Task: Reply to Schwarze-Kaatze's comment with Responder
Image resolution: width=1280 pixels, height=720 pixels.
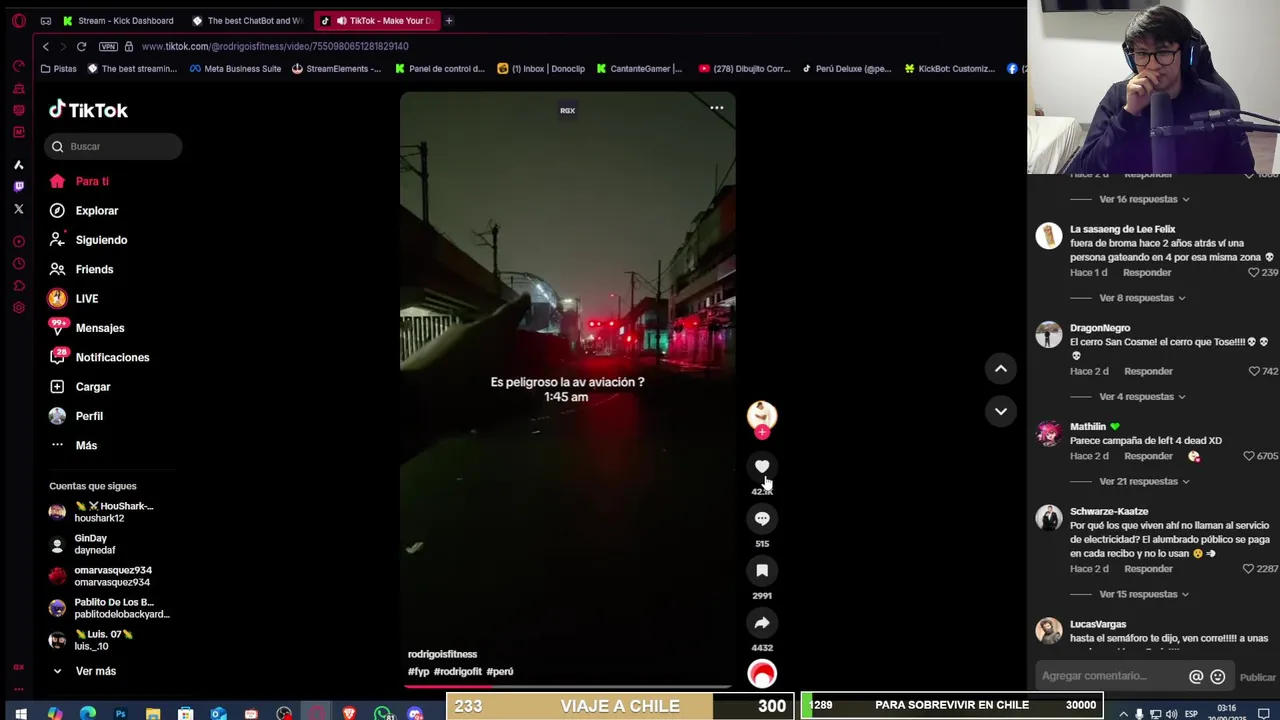Action: coord(1148,569)
